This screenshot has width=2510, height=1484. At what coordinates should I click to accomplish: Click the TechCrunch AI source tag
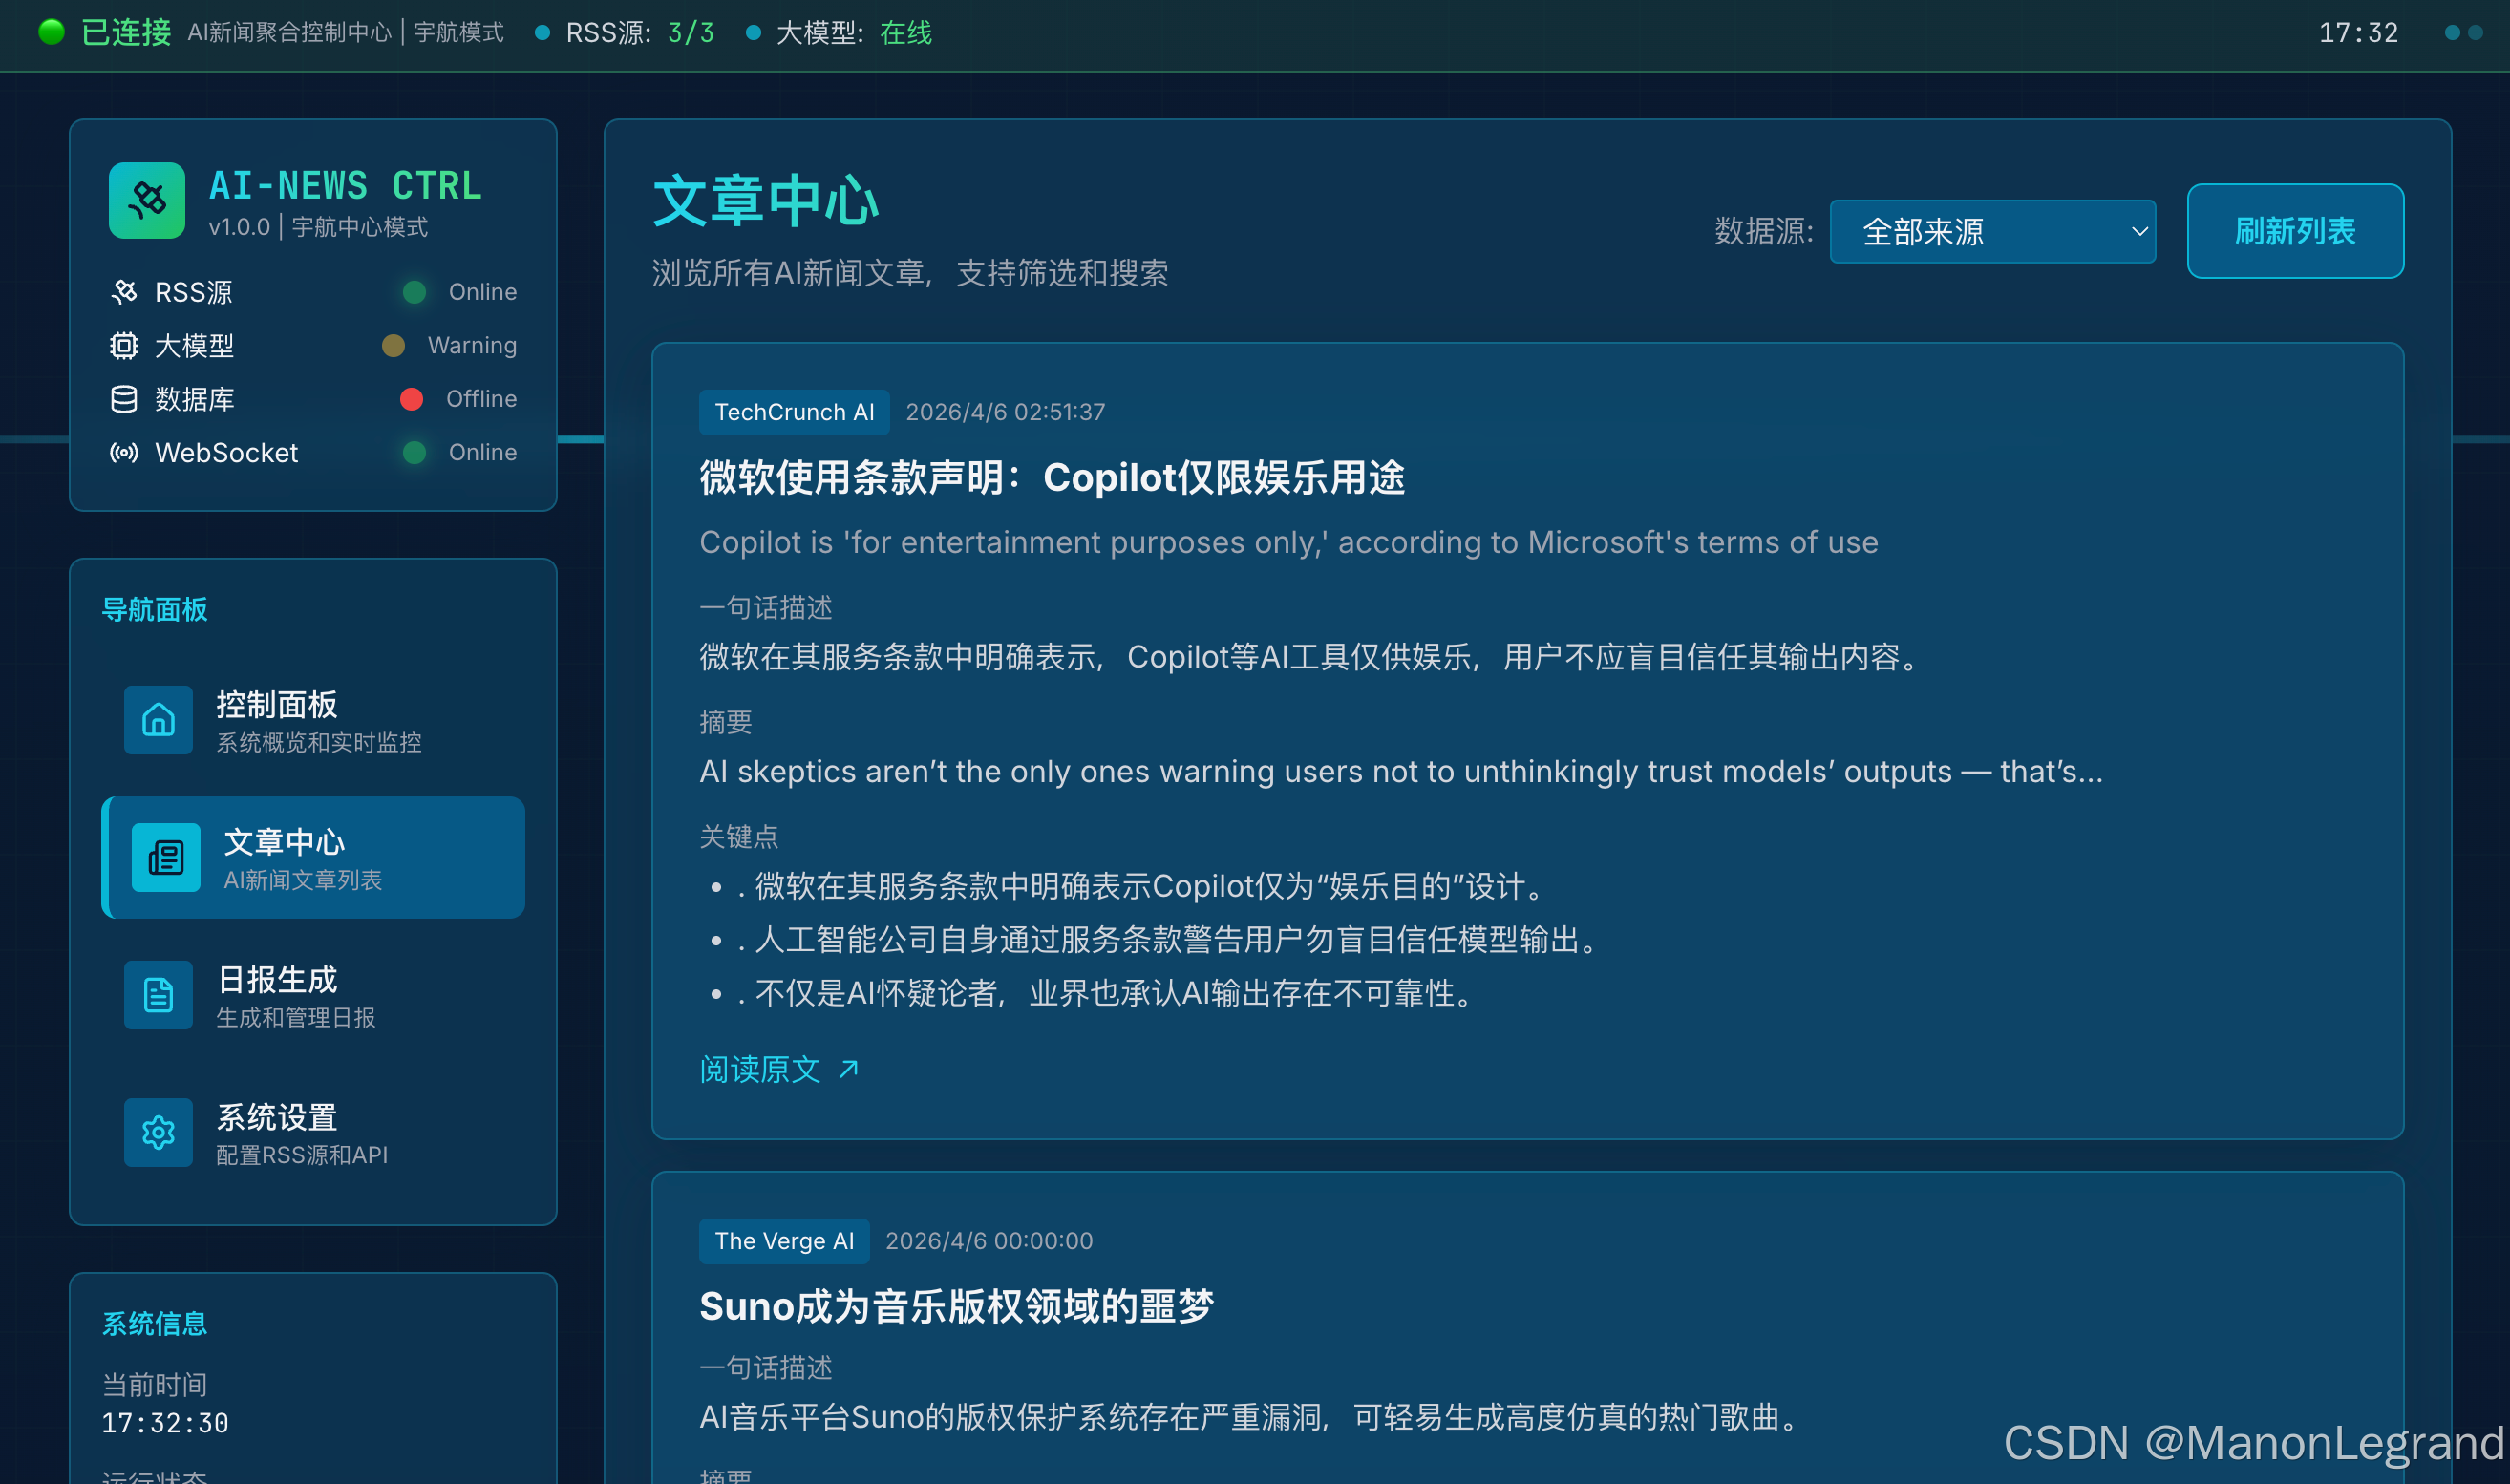pyautogui.click(x=794, y=412)
